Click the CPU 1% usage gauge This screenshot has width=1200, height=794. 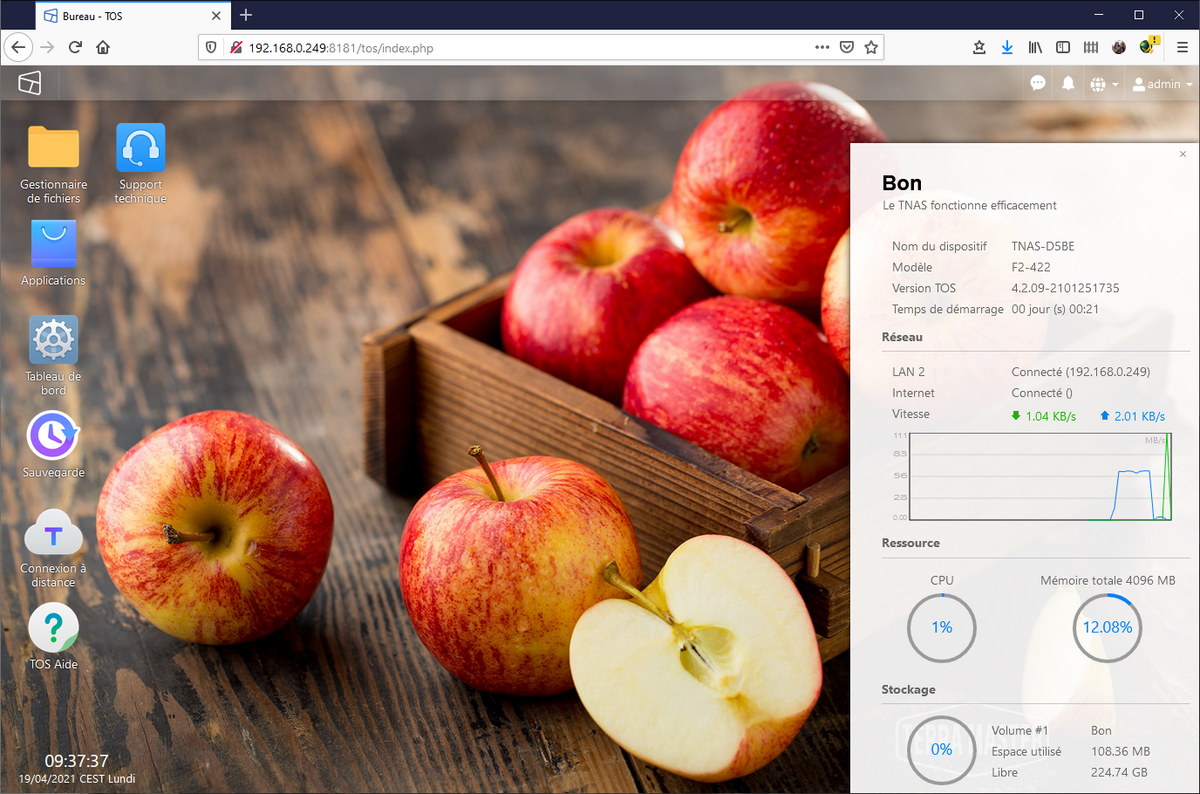(941, 628)
